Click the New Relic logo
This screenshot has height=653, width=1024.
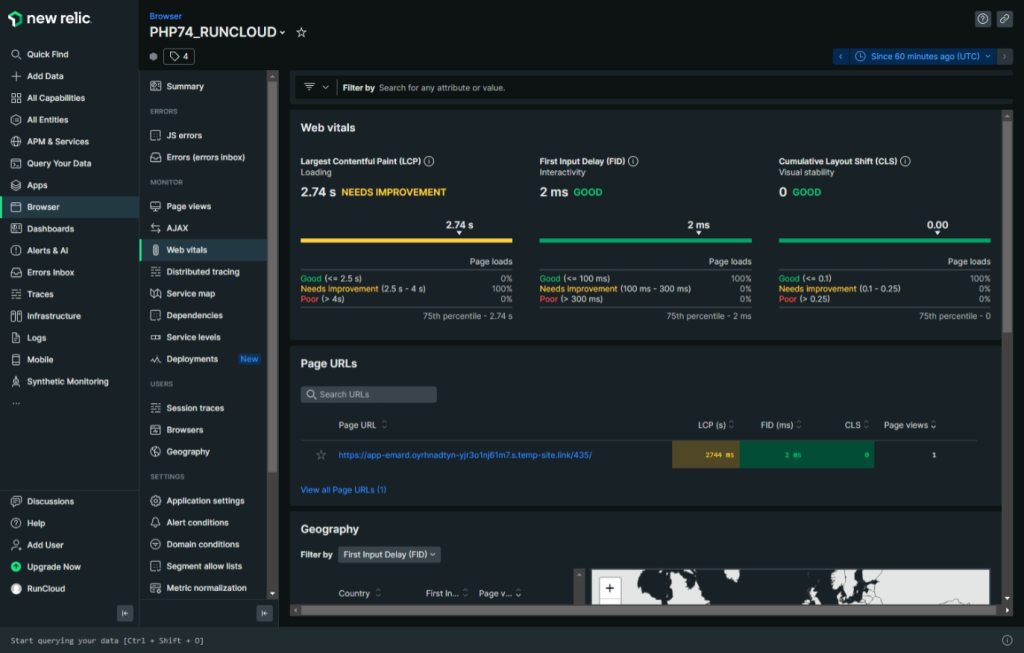[50, 19]
